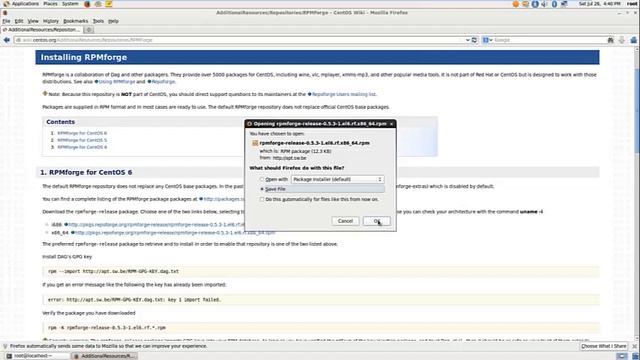
Task: Open the Bookmarks menu
Action: coord(76,21)
